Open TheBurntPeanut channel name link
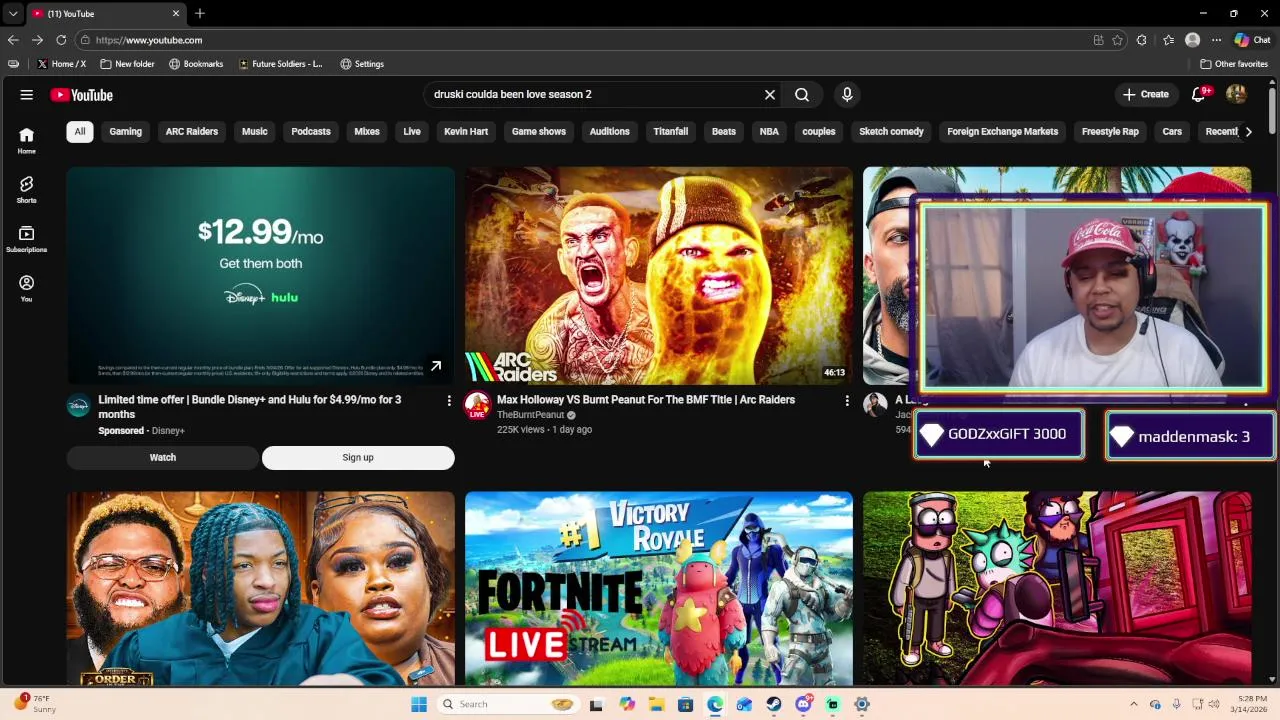Image resolution: width=1280 pixels, height=720 pixels. pos(531,415)
